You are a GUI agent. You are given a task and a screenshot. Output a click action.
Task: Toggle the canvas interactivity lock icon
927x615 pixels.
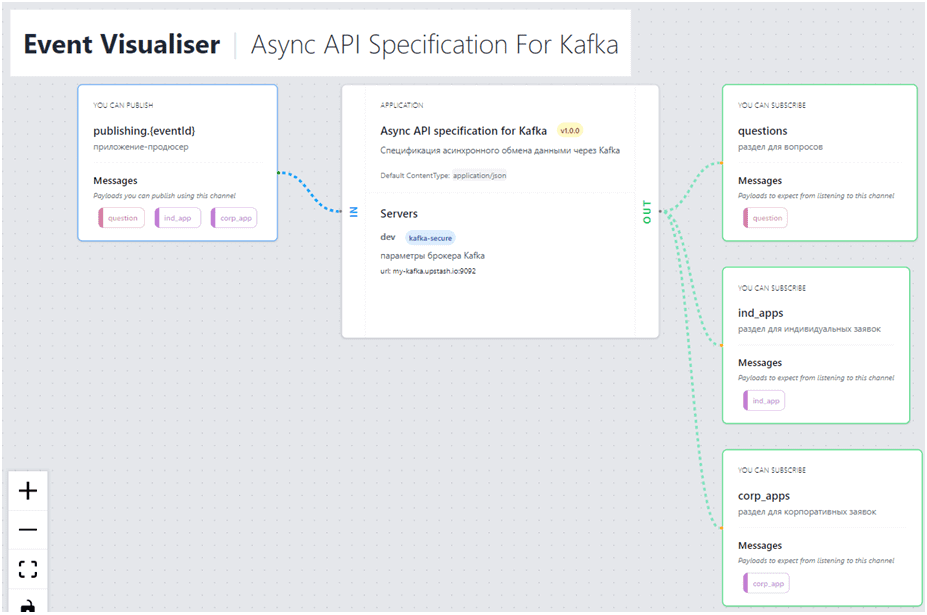coord(28,605)
